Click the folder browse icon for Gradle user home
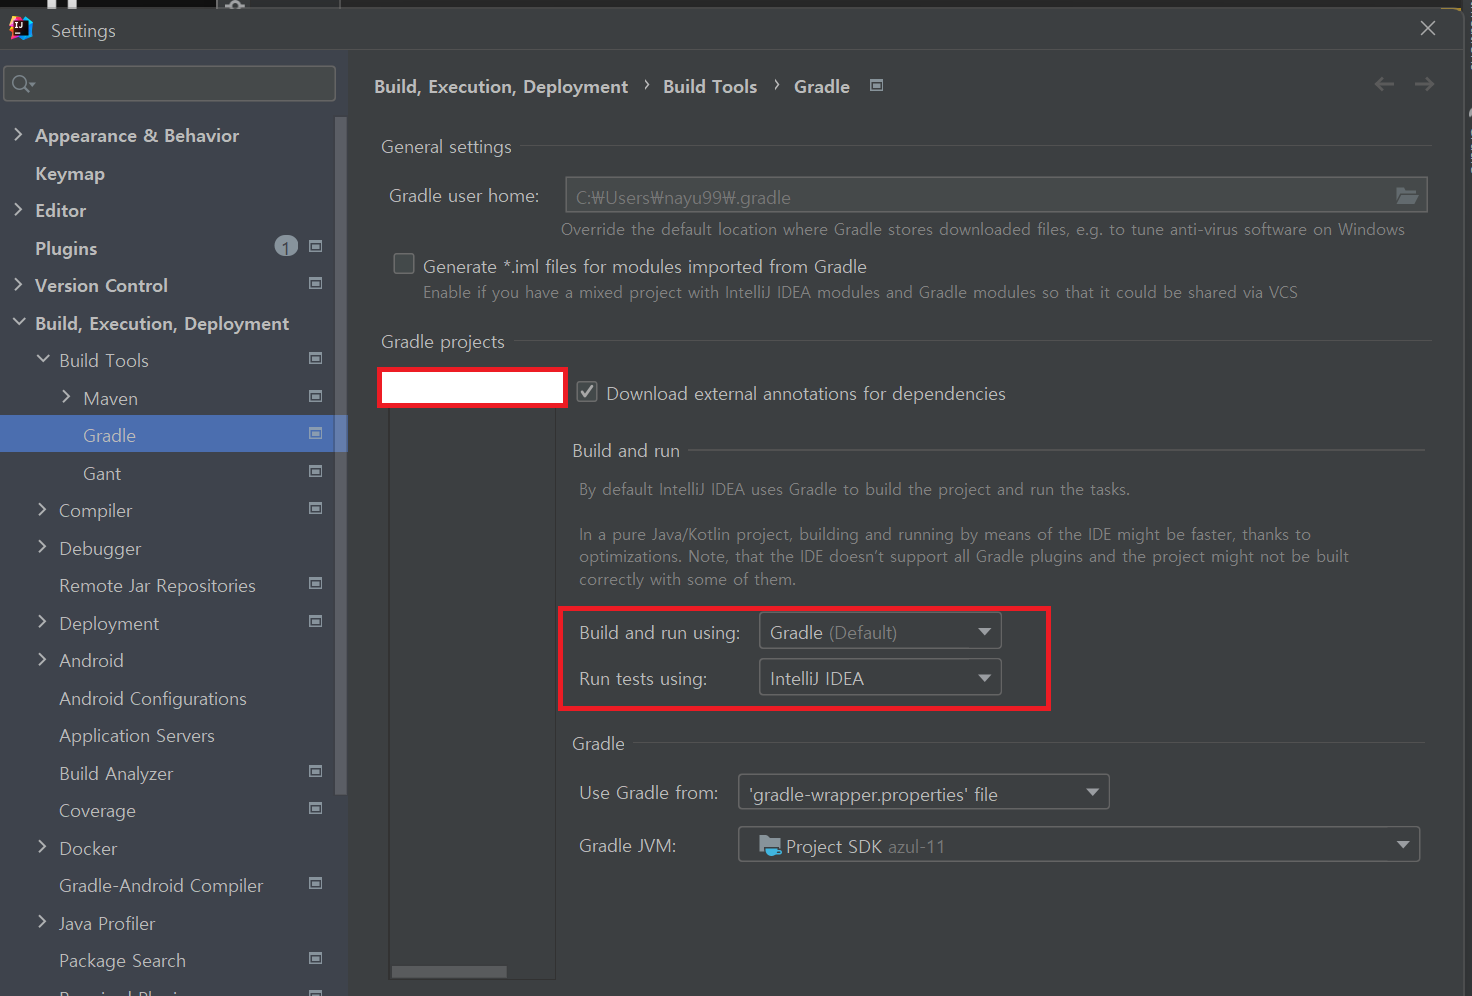Screen dimensions: 1472x996 [1407, 196]
